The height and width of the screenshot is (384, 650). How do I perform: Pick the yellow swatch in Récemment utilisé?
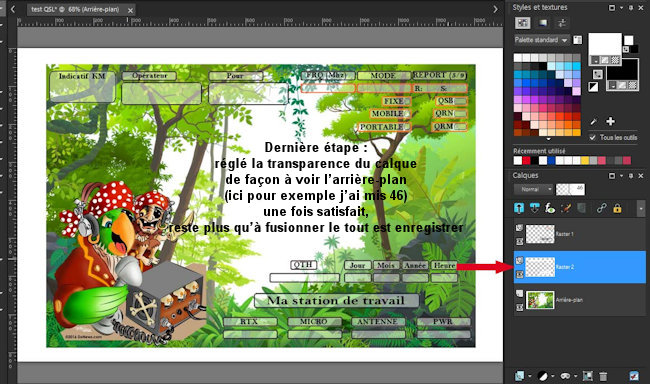585,160
